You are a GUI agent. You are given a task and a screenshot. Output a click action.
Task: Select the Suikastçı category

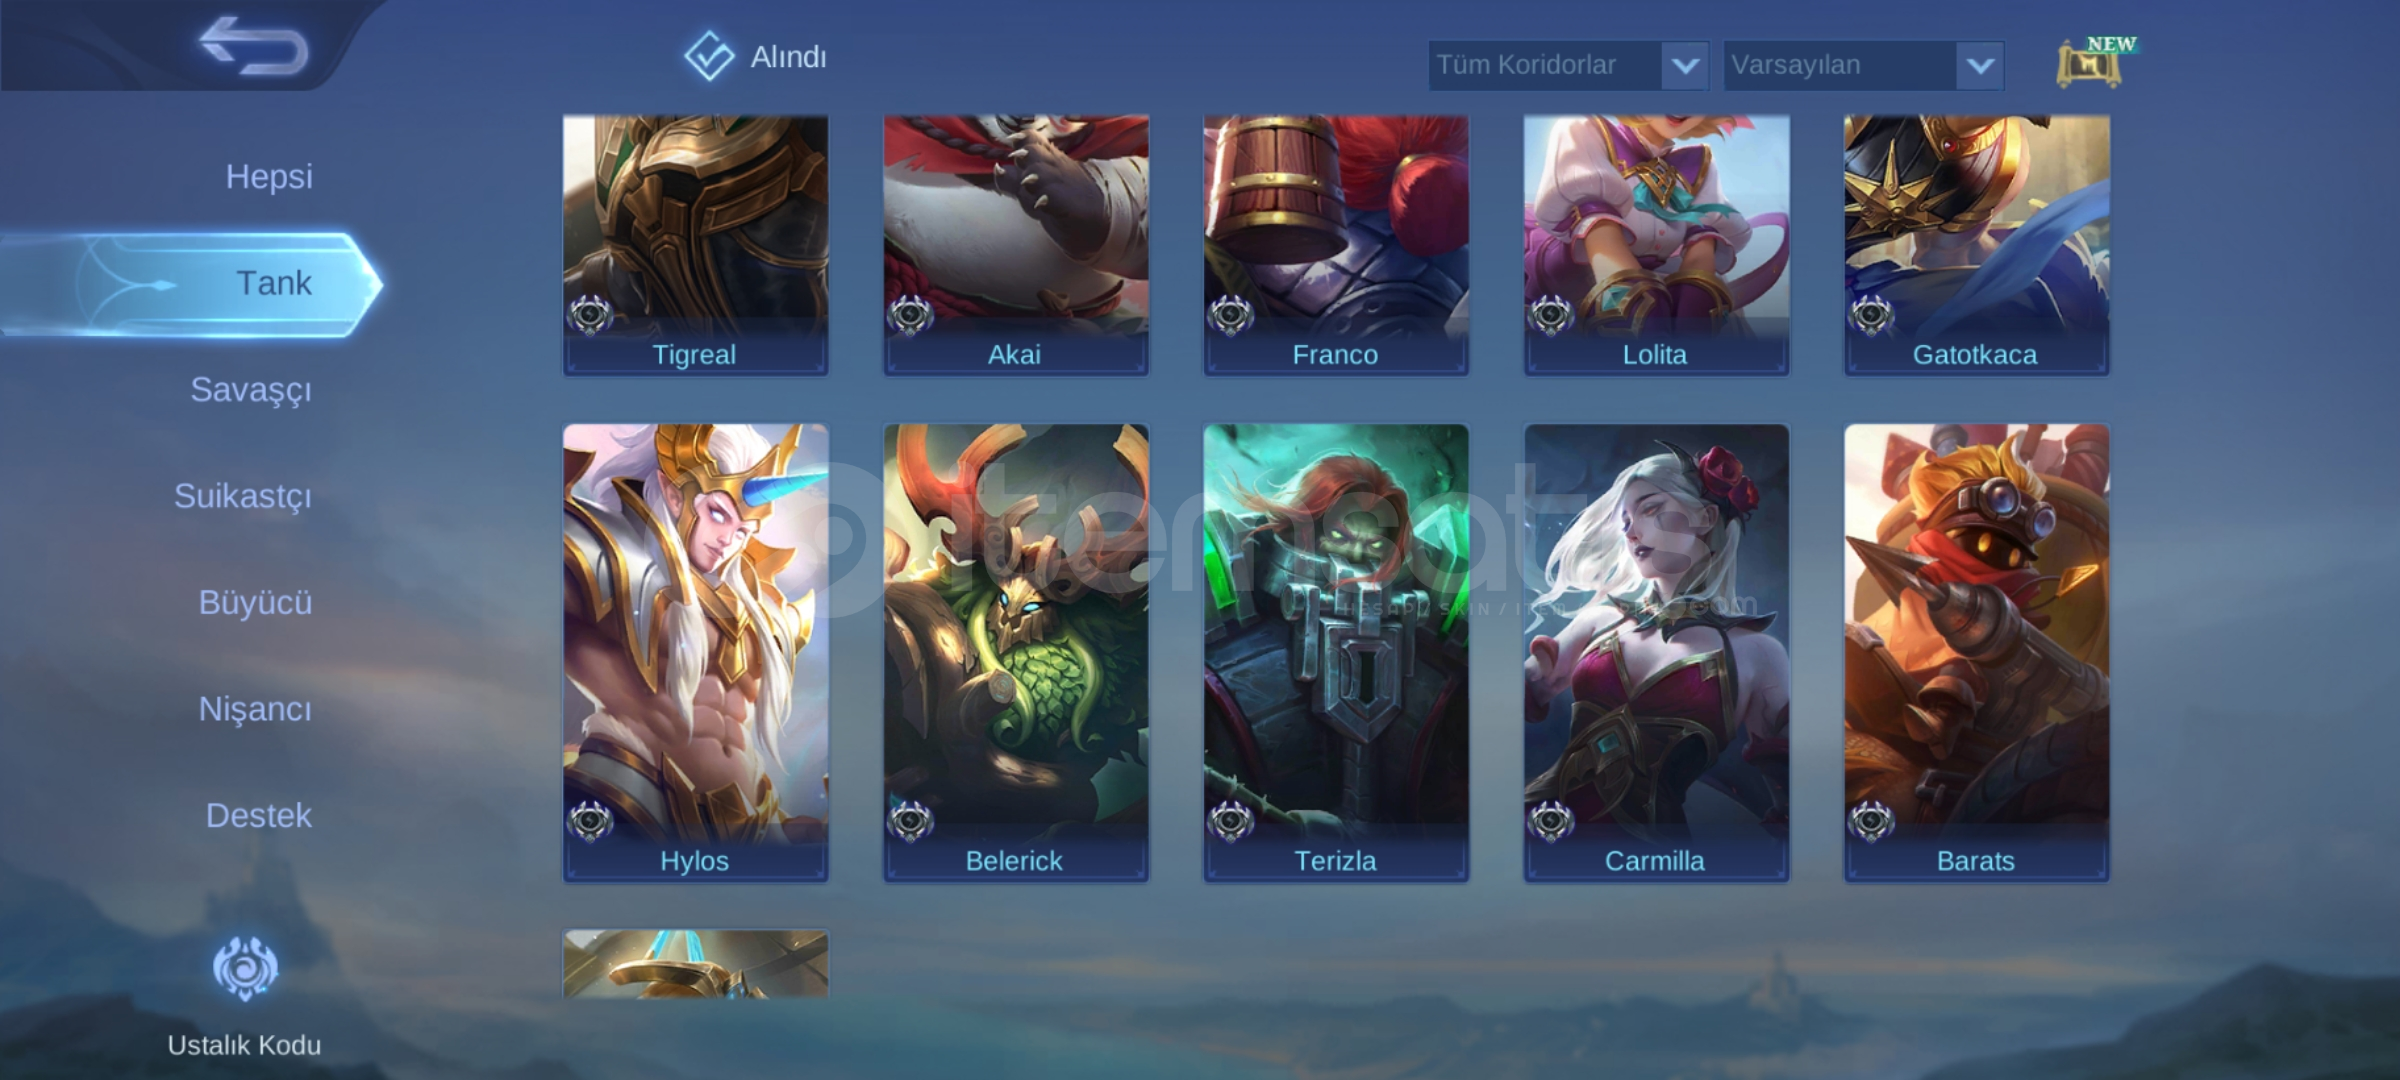(x=243, y=496)
